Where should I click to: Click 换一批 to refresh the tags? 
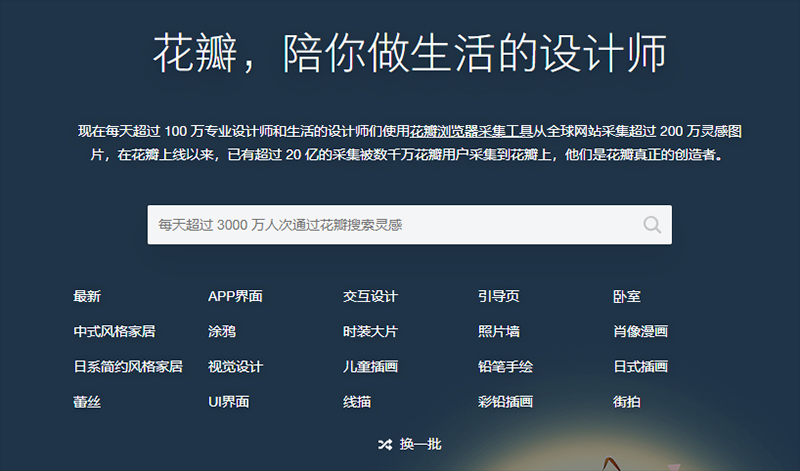[420, 444]
